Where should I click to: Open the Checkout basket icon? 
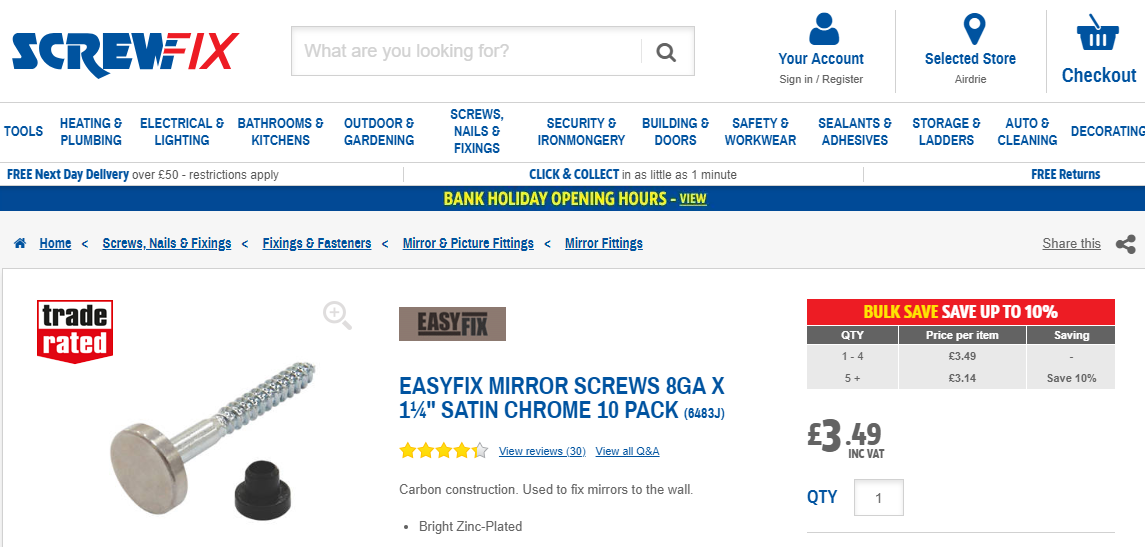1098,33
